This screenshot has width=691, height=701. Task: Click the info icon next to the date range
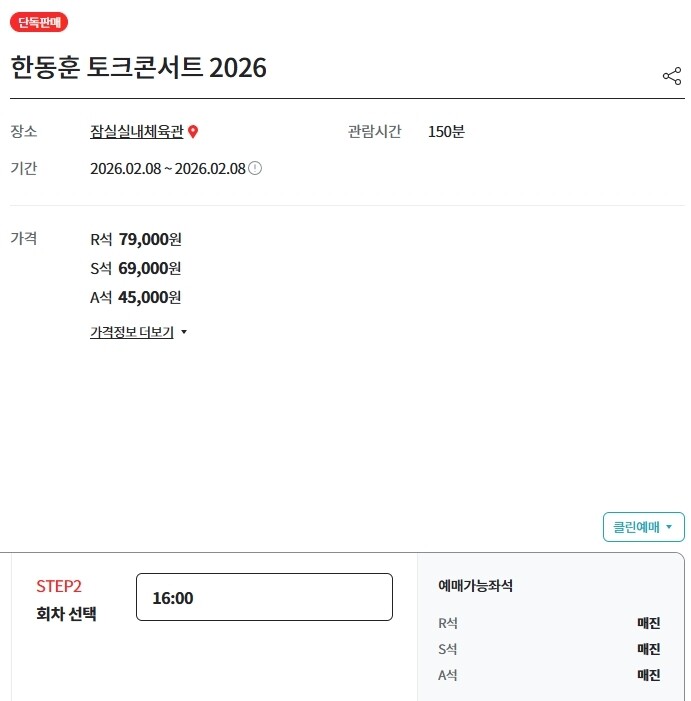click(255, 168)
